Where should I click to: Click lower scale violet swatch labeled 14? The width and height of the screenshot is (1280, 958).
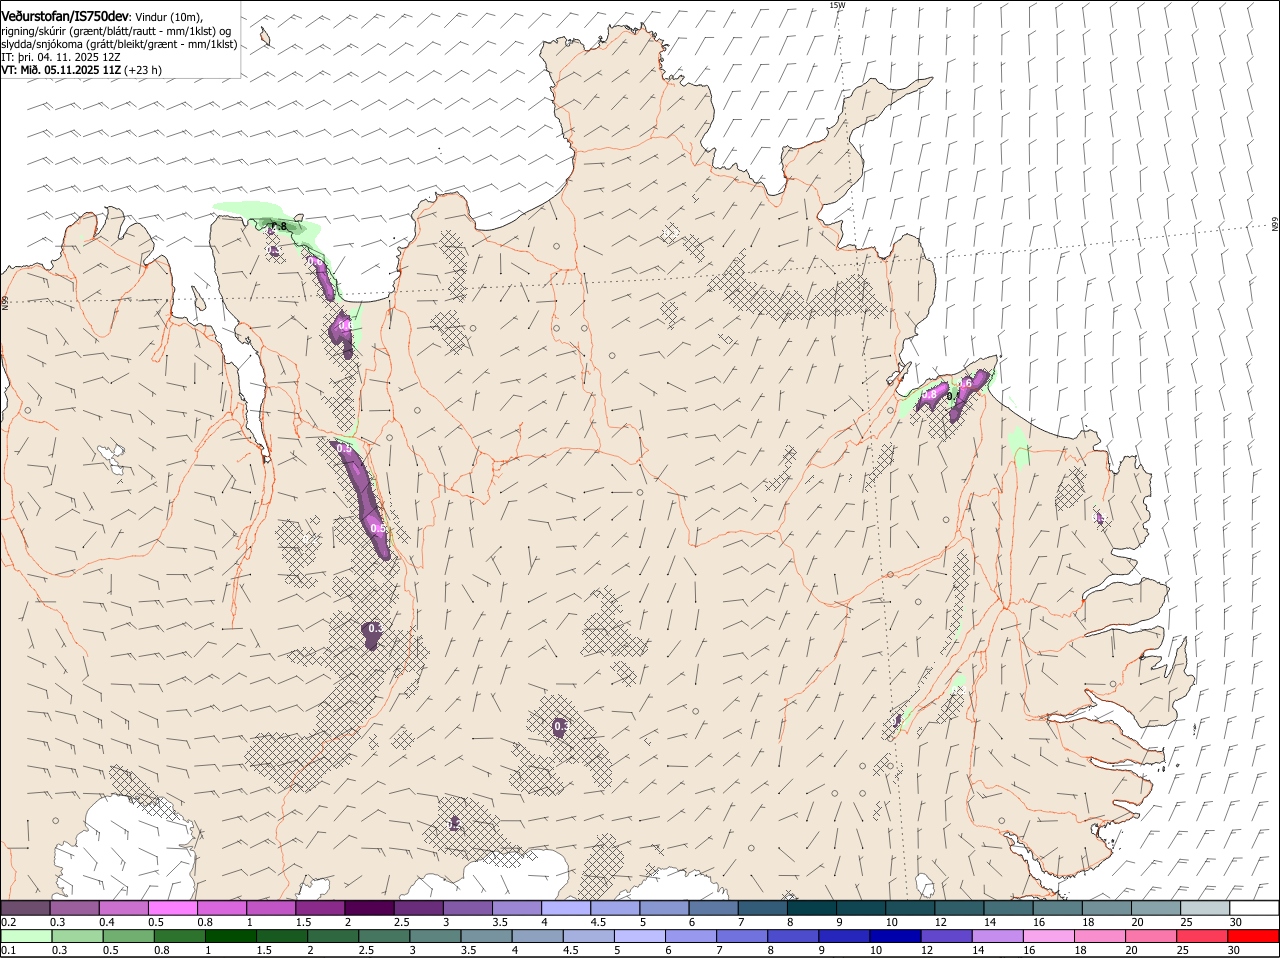997,936
